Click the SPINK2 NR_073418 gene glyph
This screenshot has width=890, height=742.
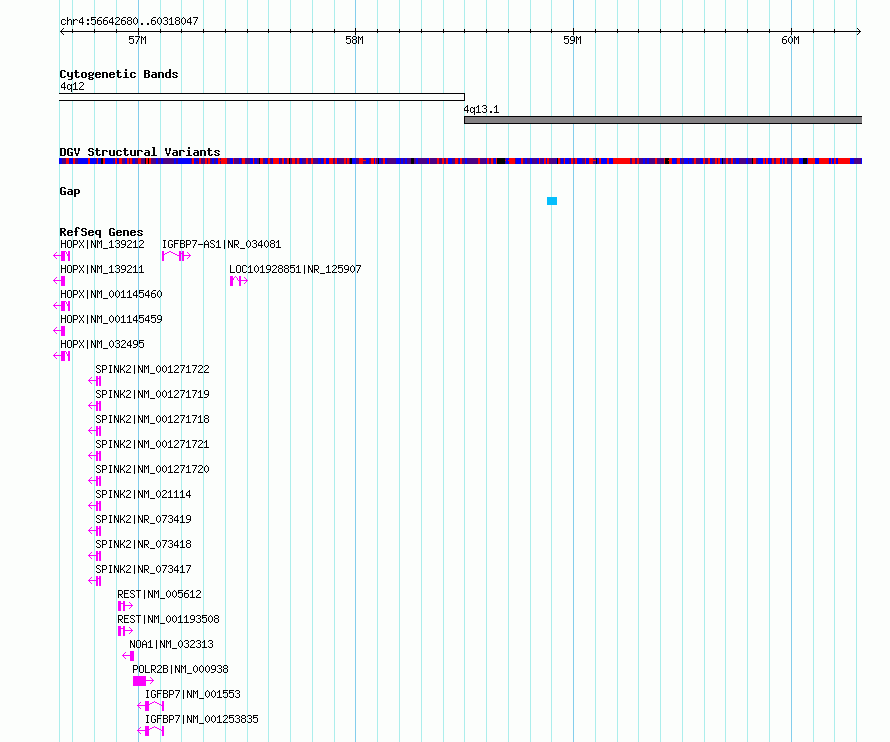95,556
